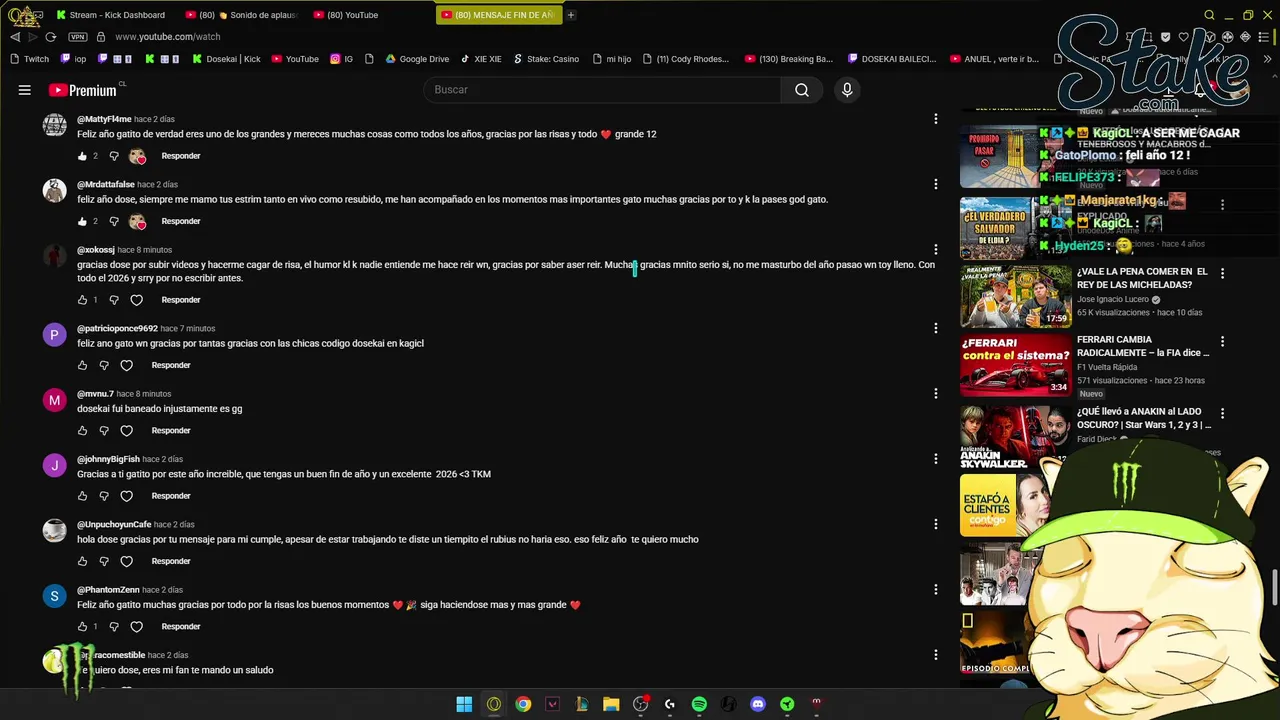This screenshot has height=720, width=1280.
Task: Open the three-dot menu on @UnpuchoyunCafe's comment
Action: point(936,524)
